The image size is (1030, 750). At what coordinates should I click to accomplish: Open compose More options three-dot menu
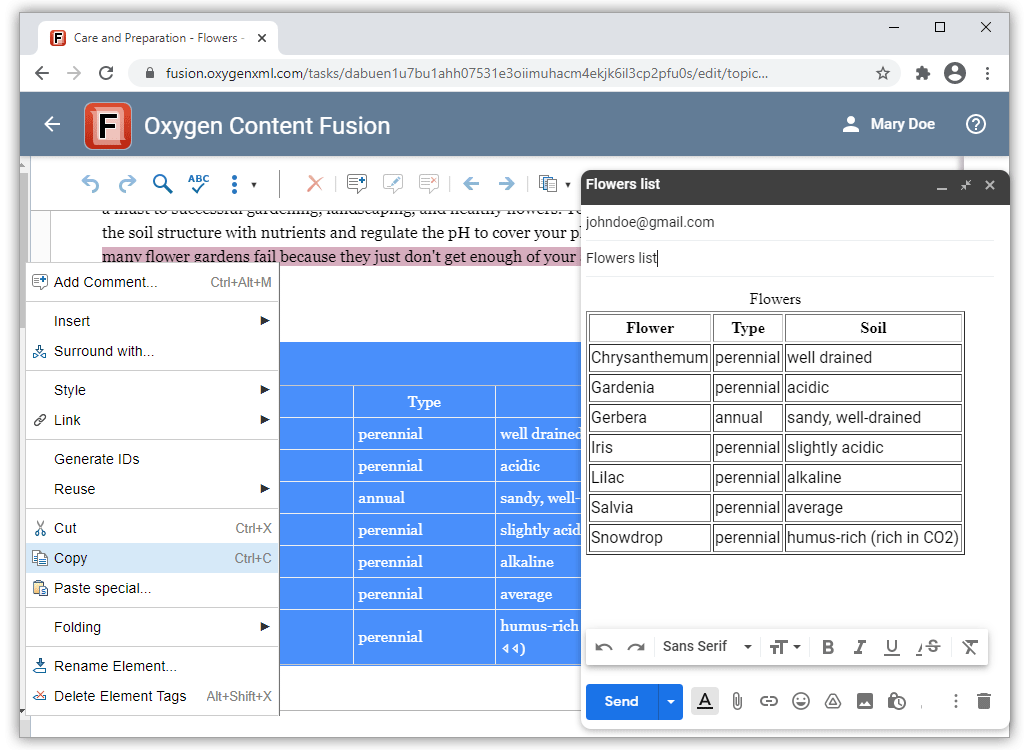[x=956, y=701]
